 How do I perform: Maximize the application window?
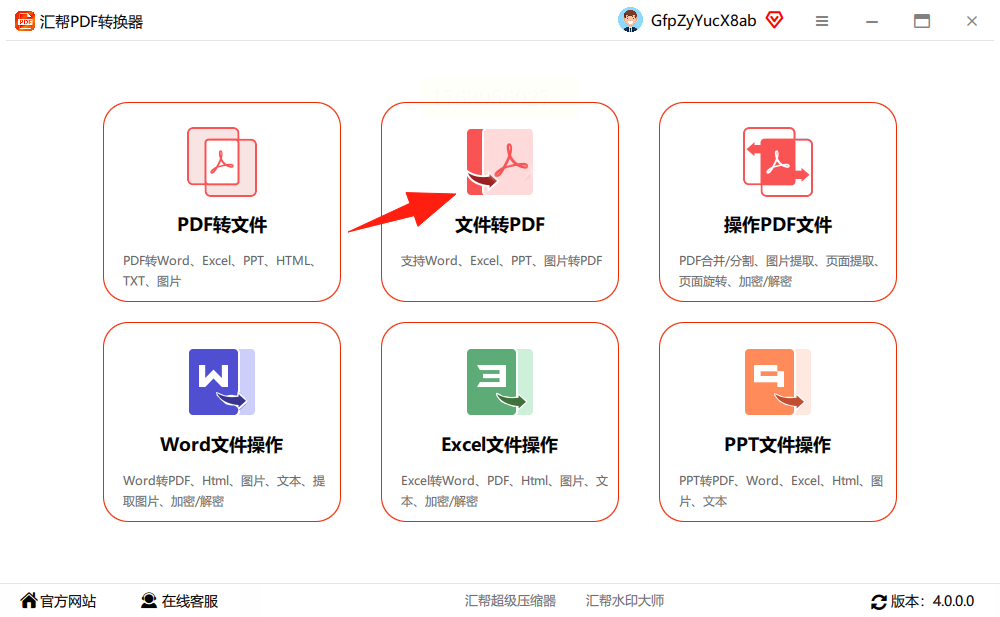pyautogui.click(x=922, y=21)
